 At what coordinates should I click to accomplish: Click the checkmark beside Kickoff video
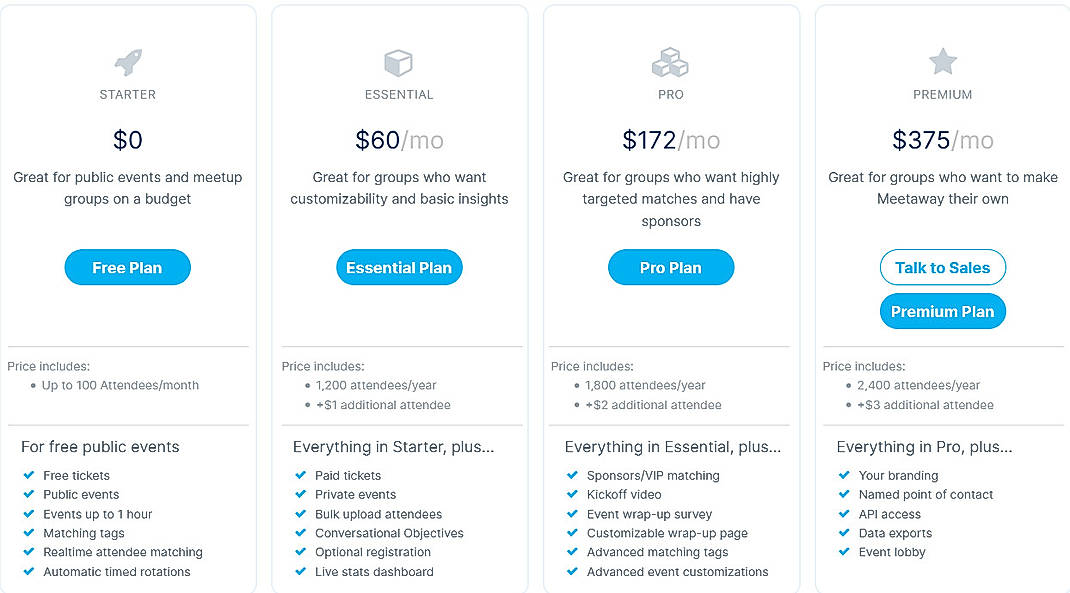[x=573, y=494]
